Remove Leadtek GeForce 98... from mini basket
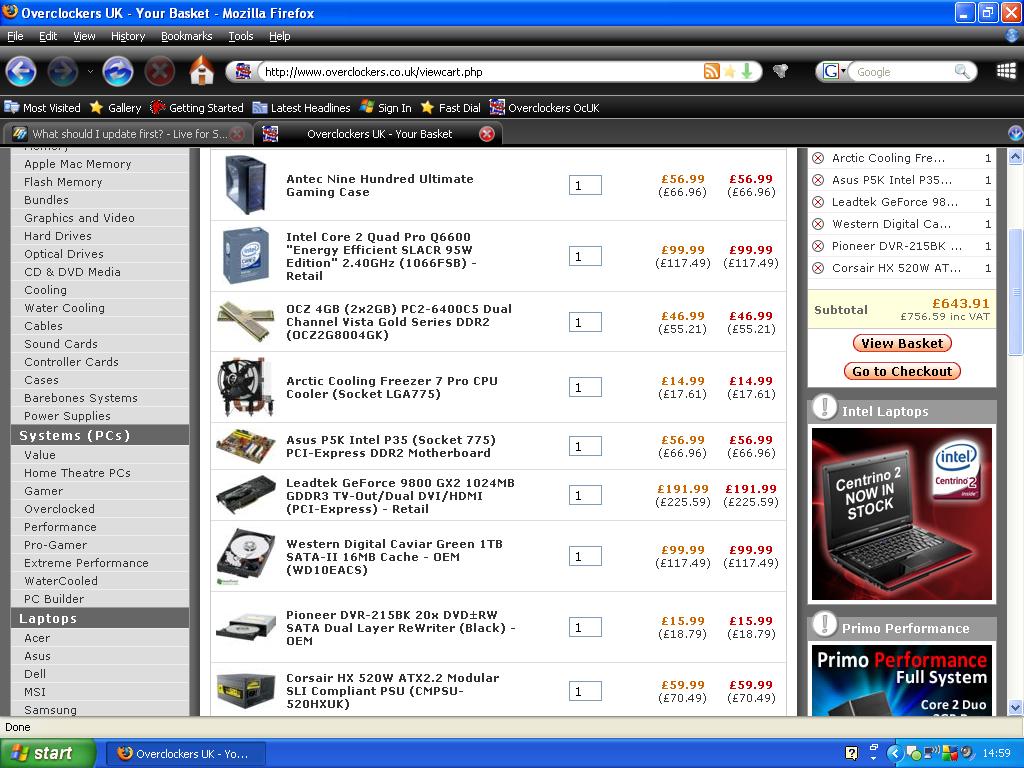The width and height of the screenshot is (1024, 768). pos(818,202)
